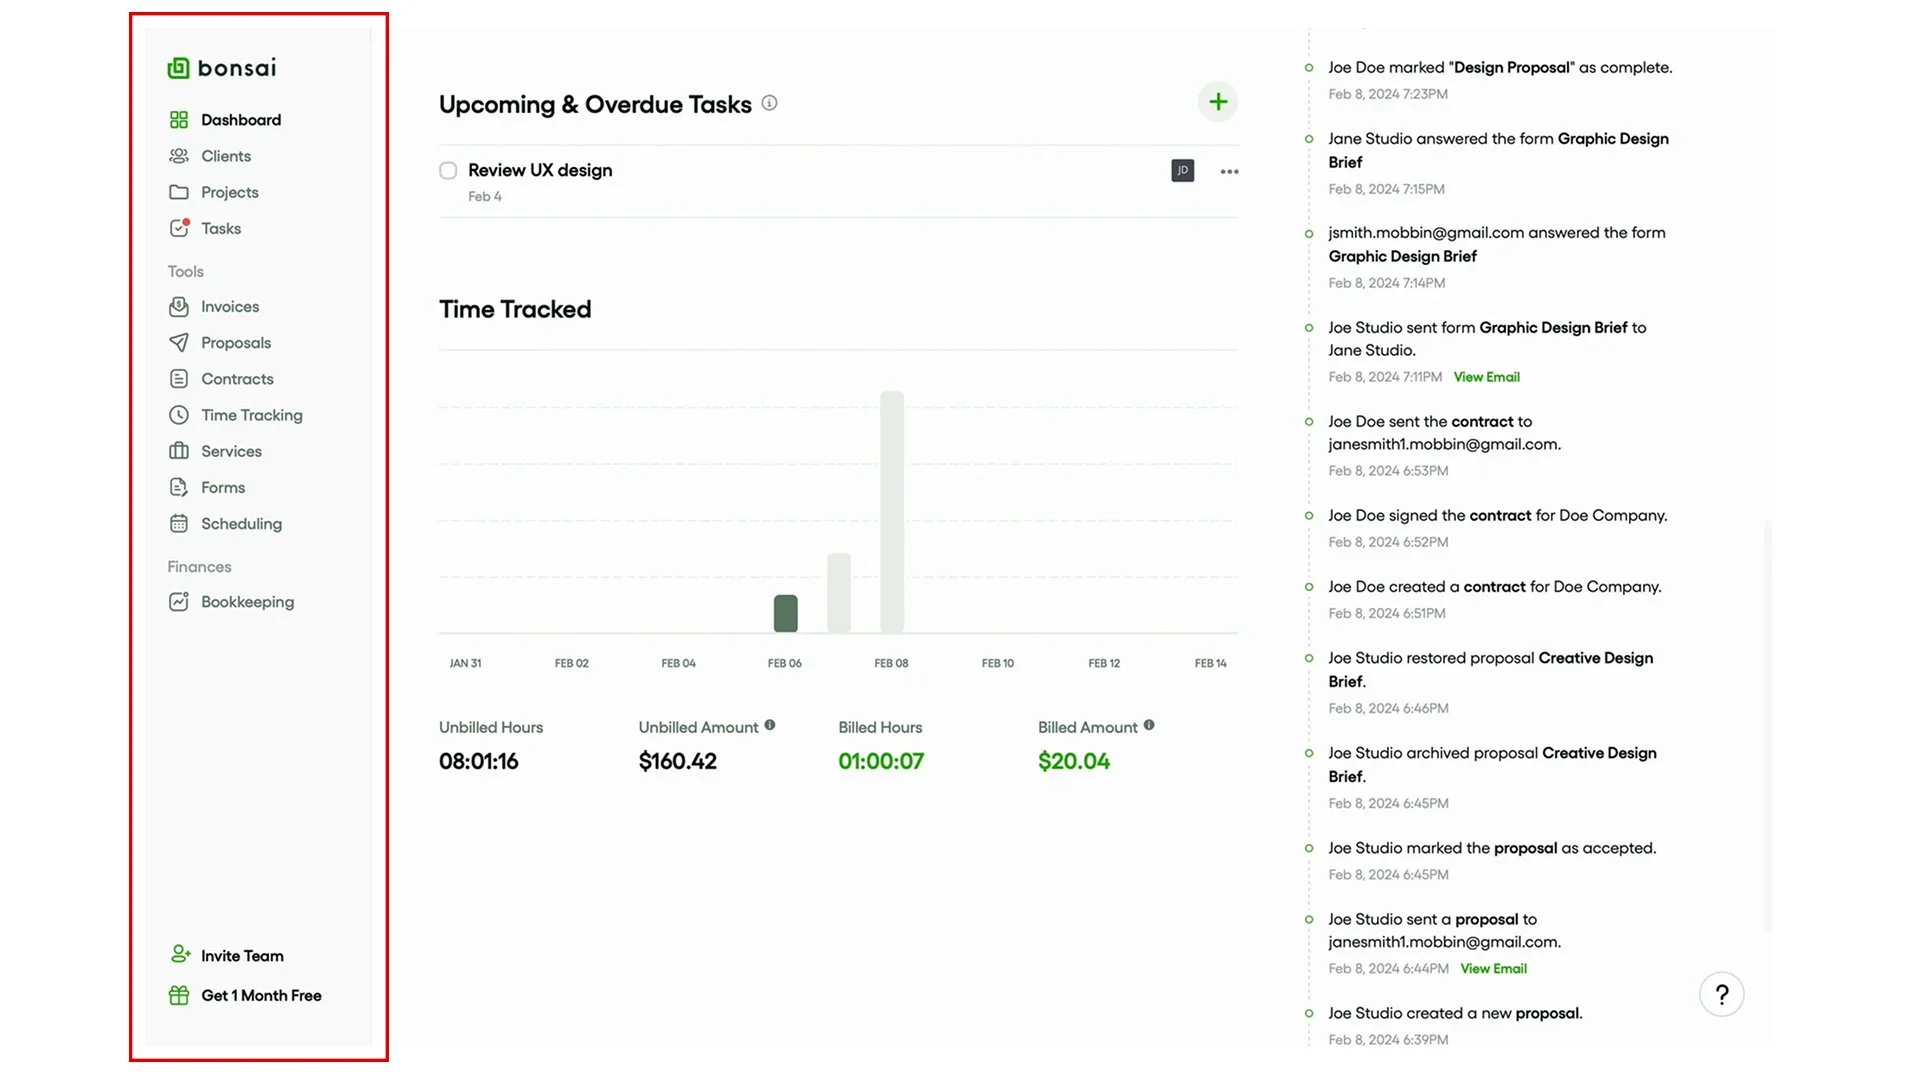Open Invoices via its sidebar icon
The width and height of the screenshot is (1920, 1080).
coord(179,307)
